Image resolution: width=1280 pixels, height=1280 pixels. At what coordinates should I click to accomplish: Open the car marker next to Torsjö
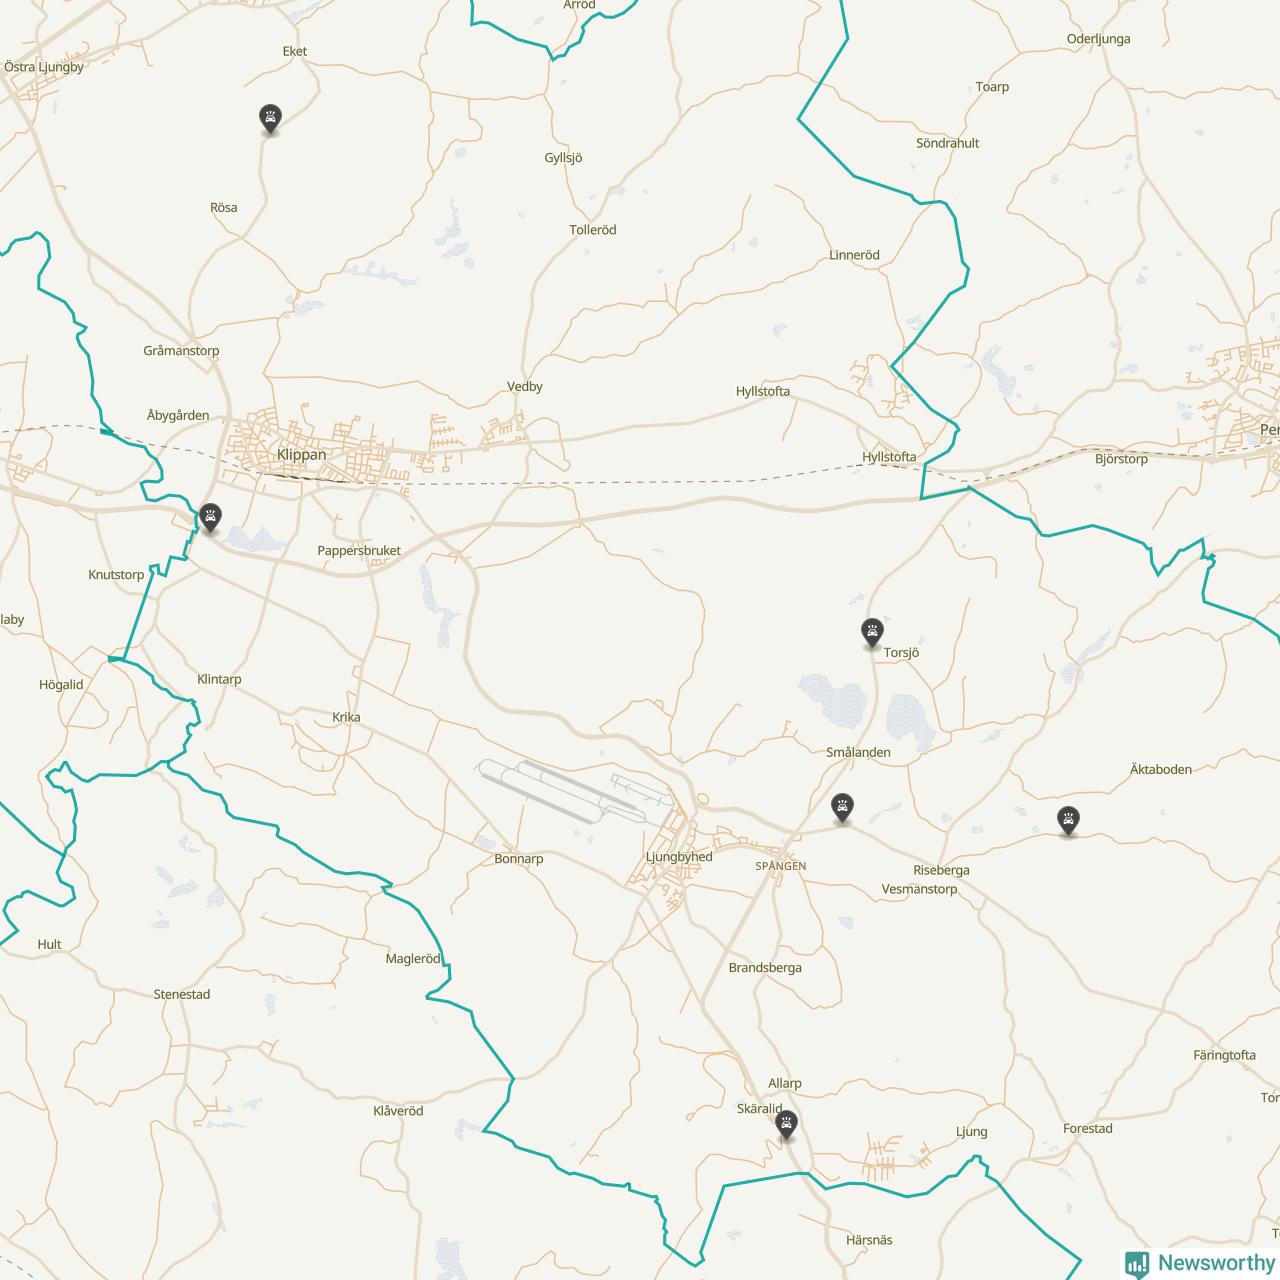872,633
